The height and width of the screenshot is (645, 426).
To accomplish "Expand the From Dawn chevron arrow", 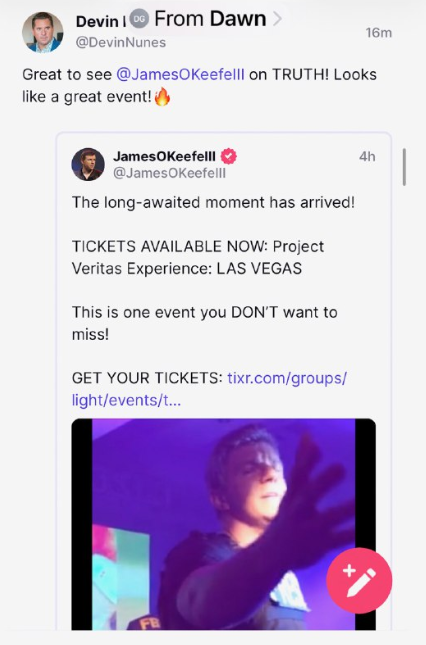I will tap(277, 19).
